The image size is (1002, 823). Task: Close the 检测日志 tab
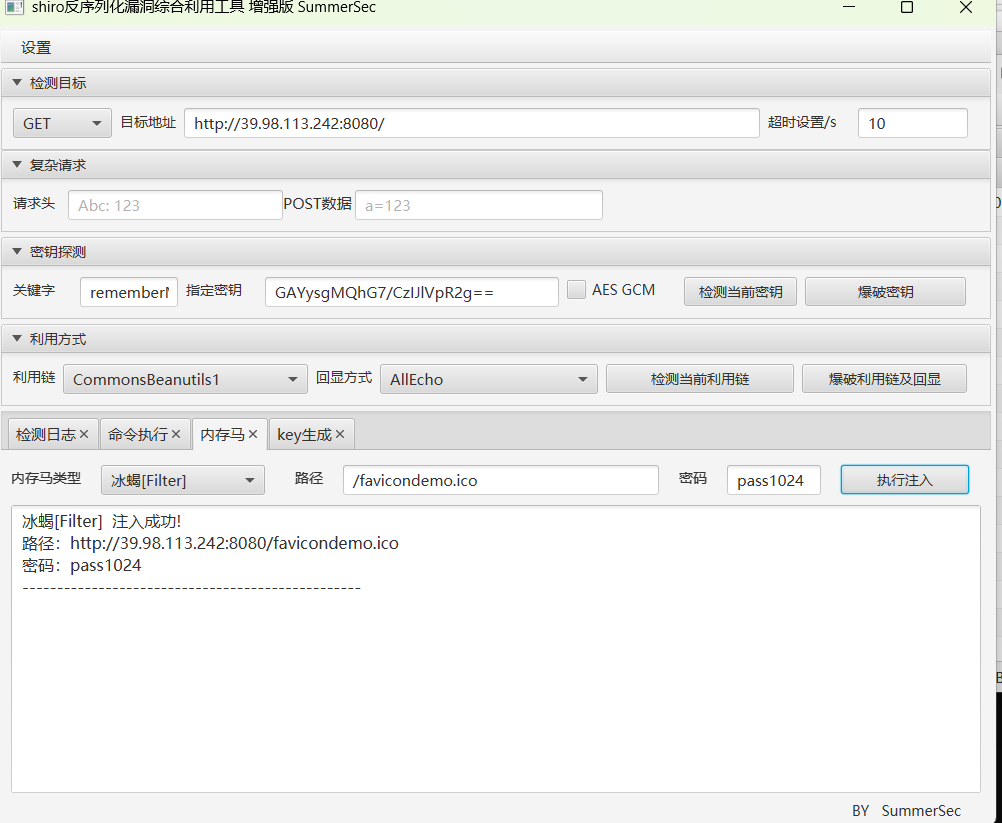pos(83,433)
